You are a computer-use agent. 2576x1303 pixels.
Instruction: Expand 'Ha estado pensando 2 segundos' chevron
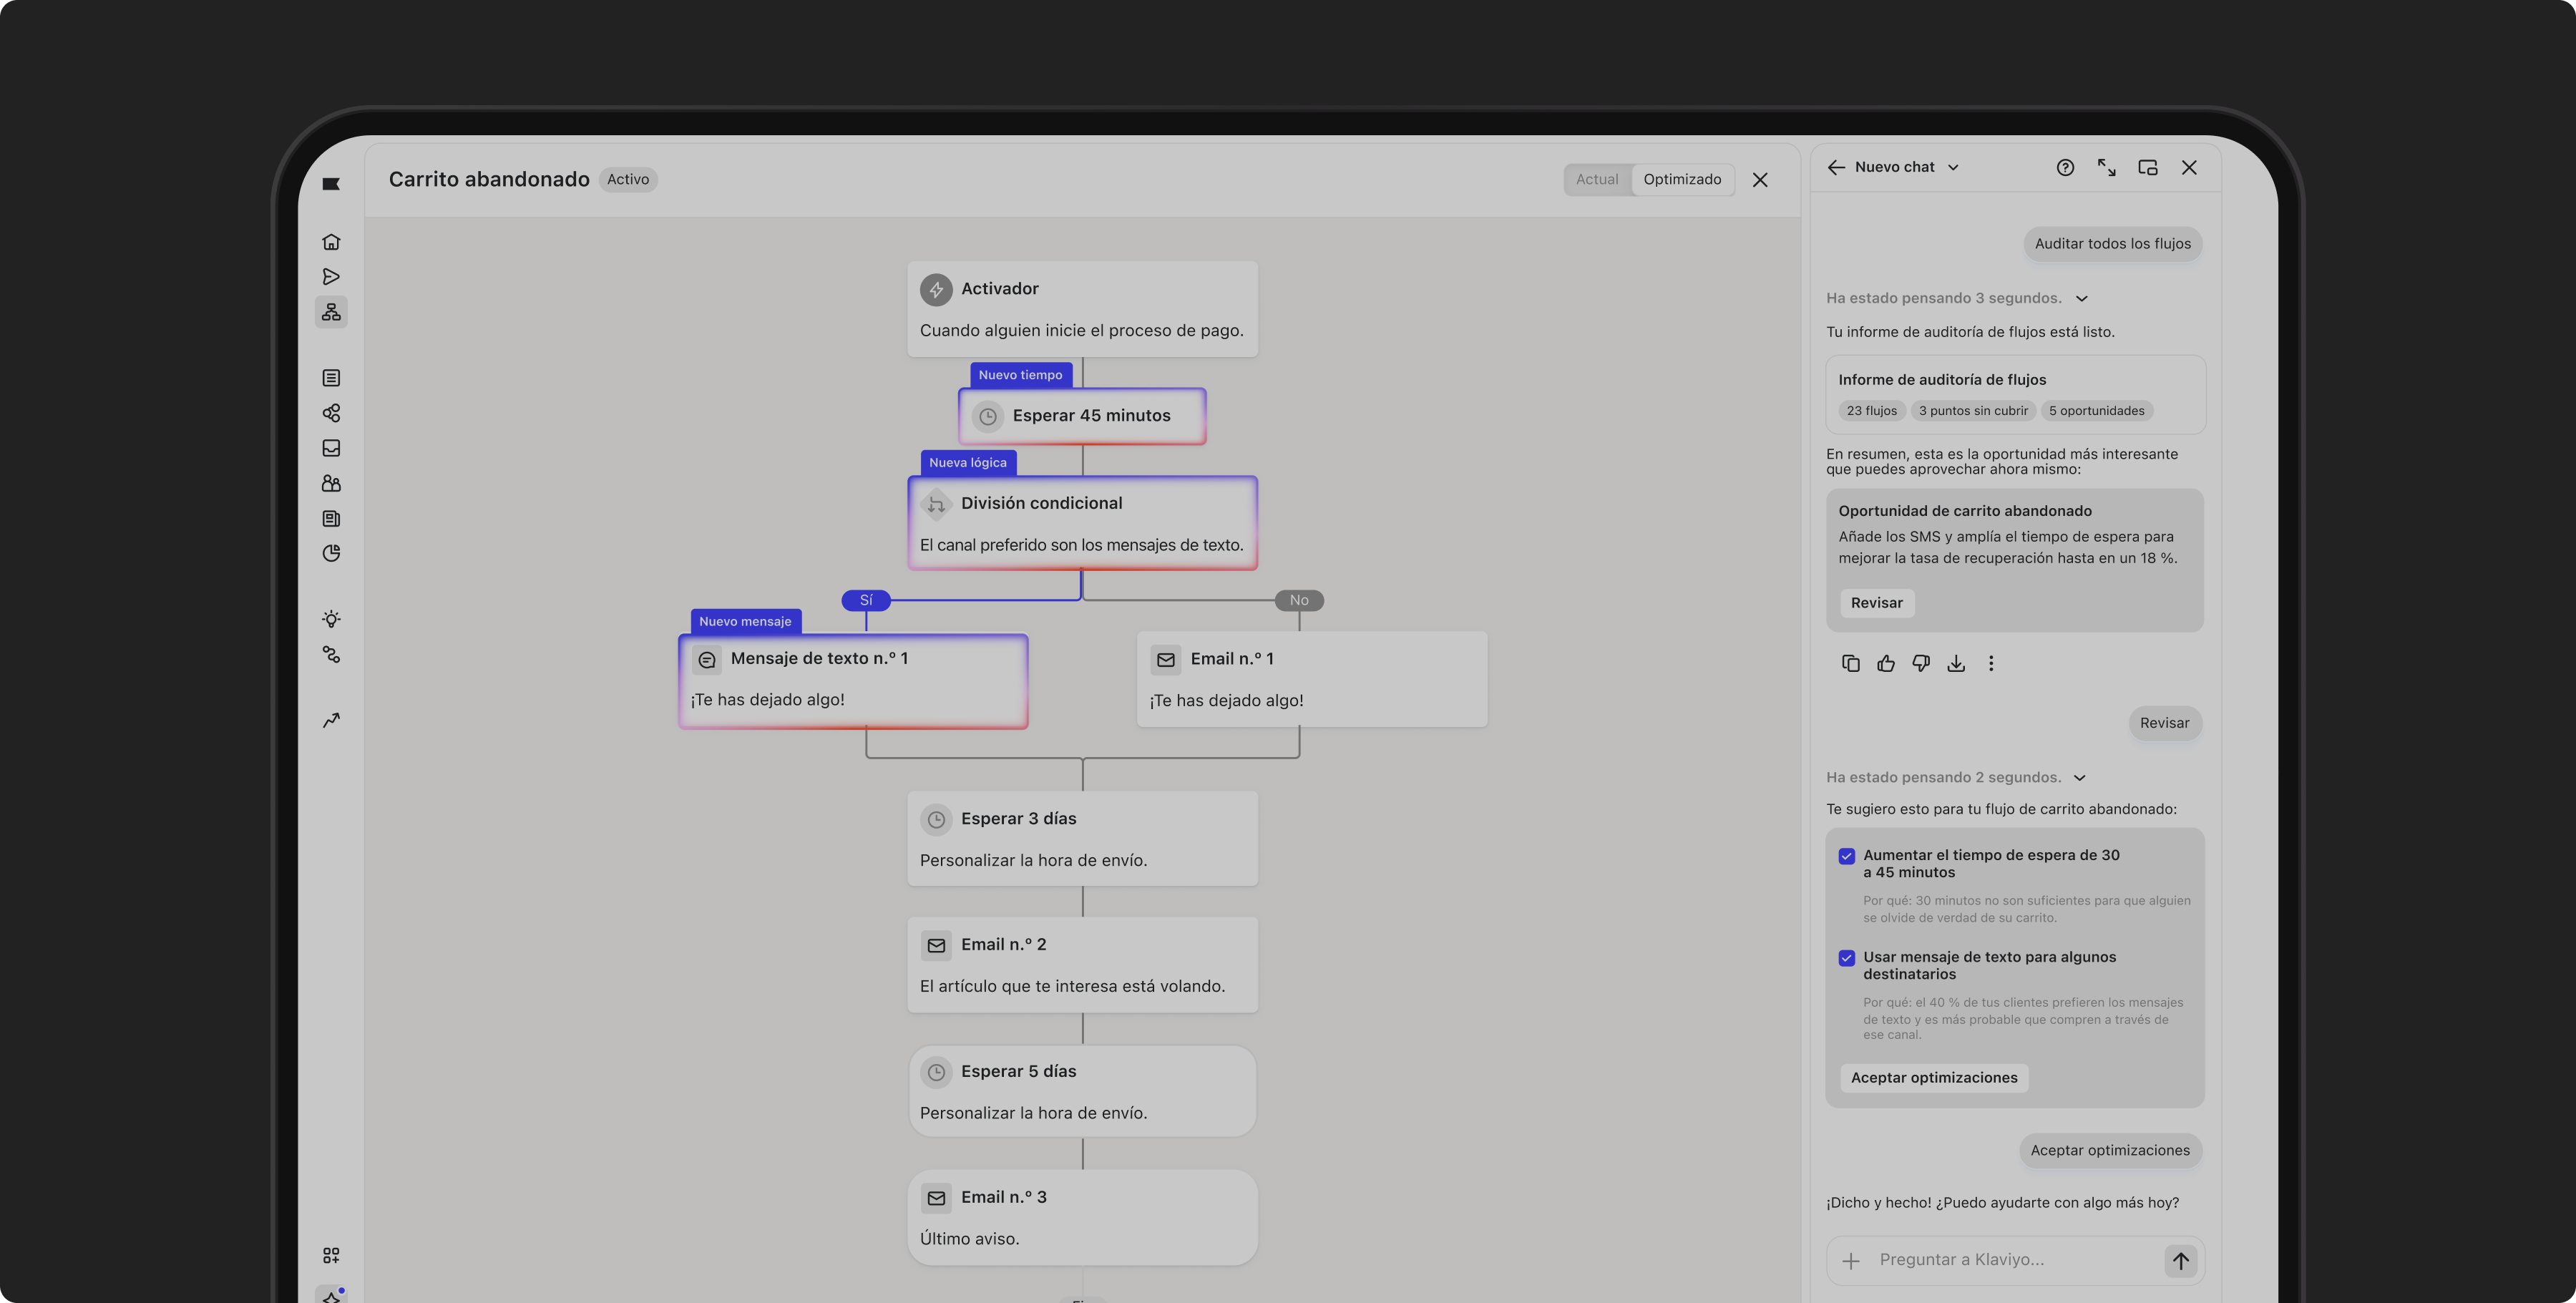[x=2080, y=778]
